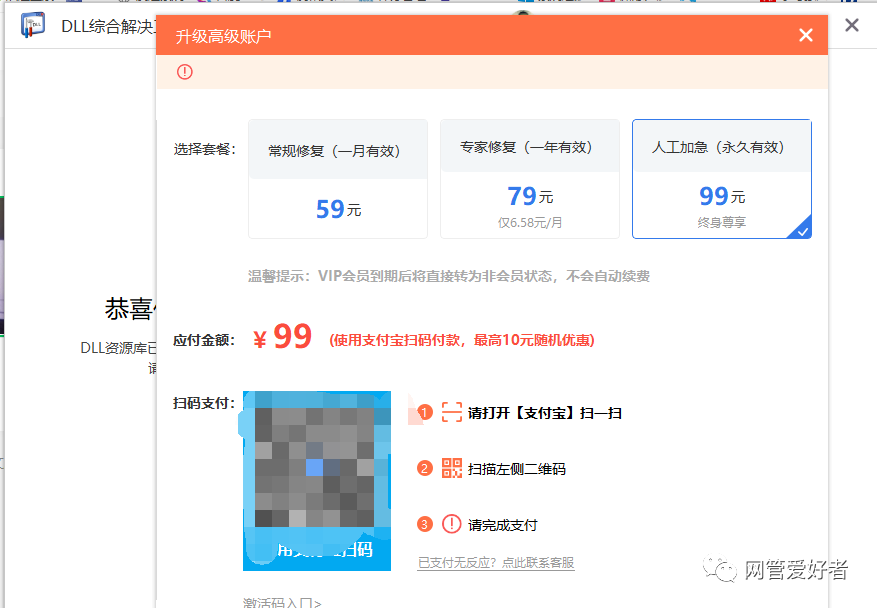Image resolution: width=877 pixels, height=608 pixels.
Task: Click the payment QR code image
Action: pos(317,480)
